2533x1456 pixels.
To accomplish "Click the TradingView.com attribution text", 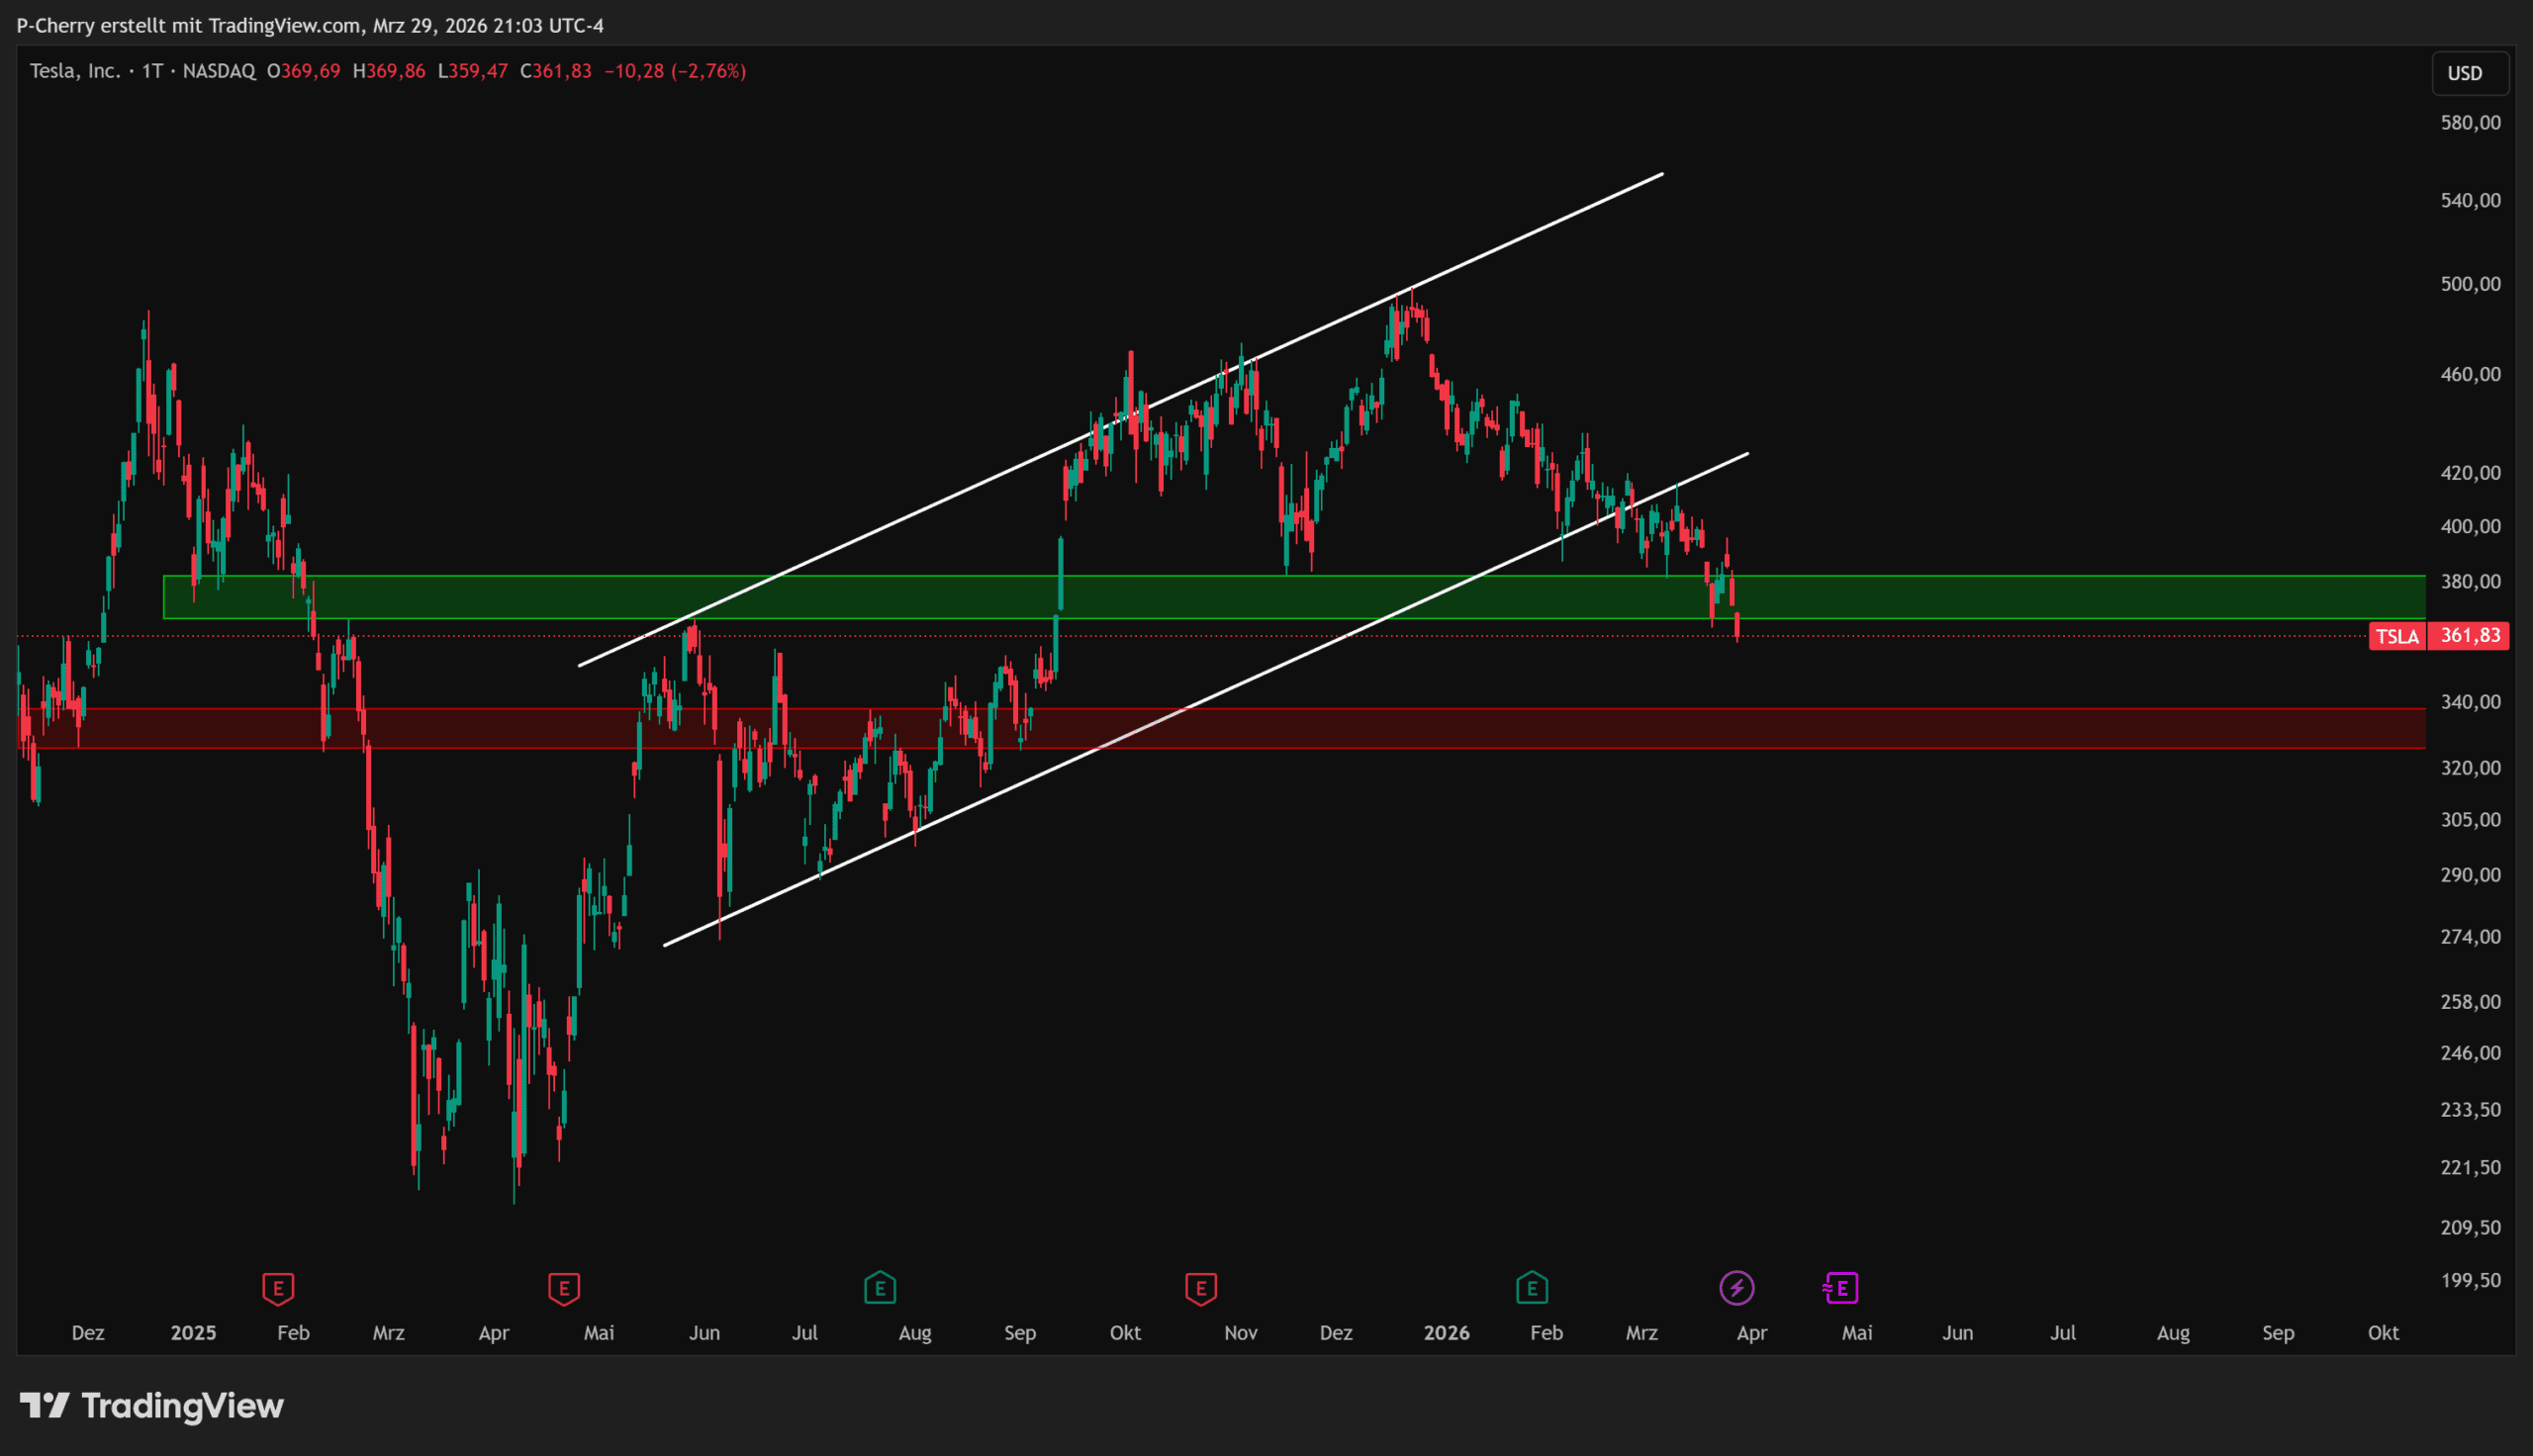I will 284,25.
